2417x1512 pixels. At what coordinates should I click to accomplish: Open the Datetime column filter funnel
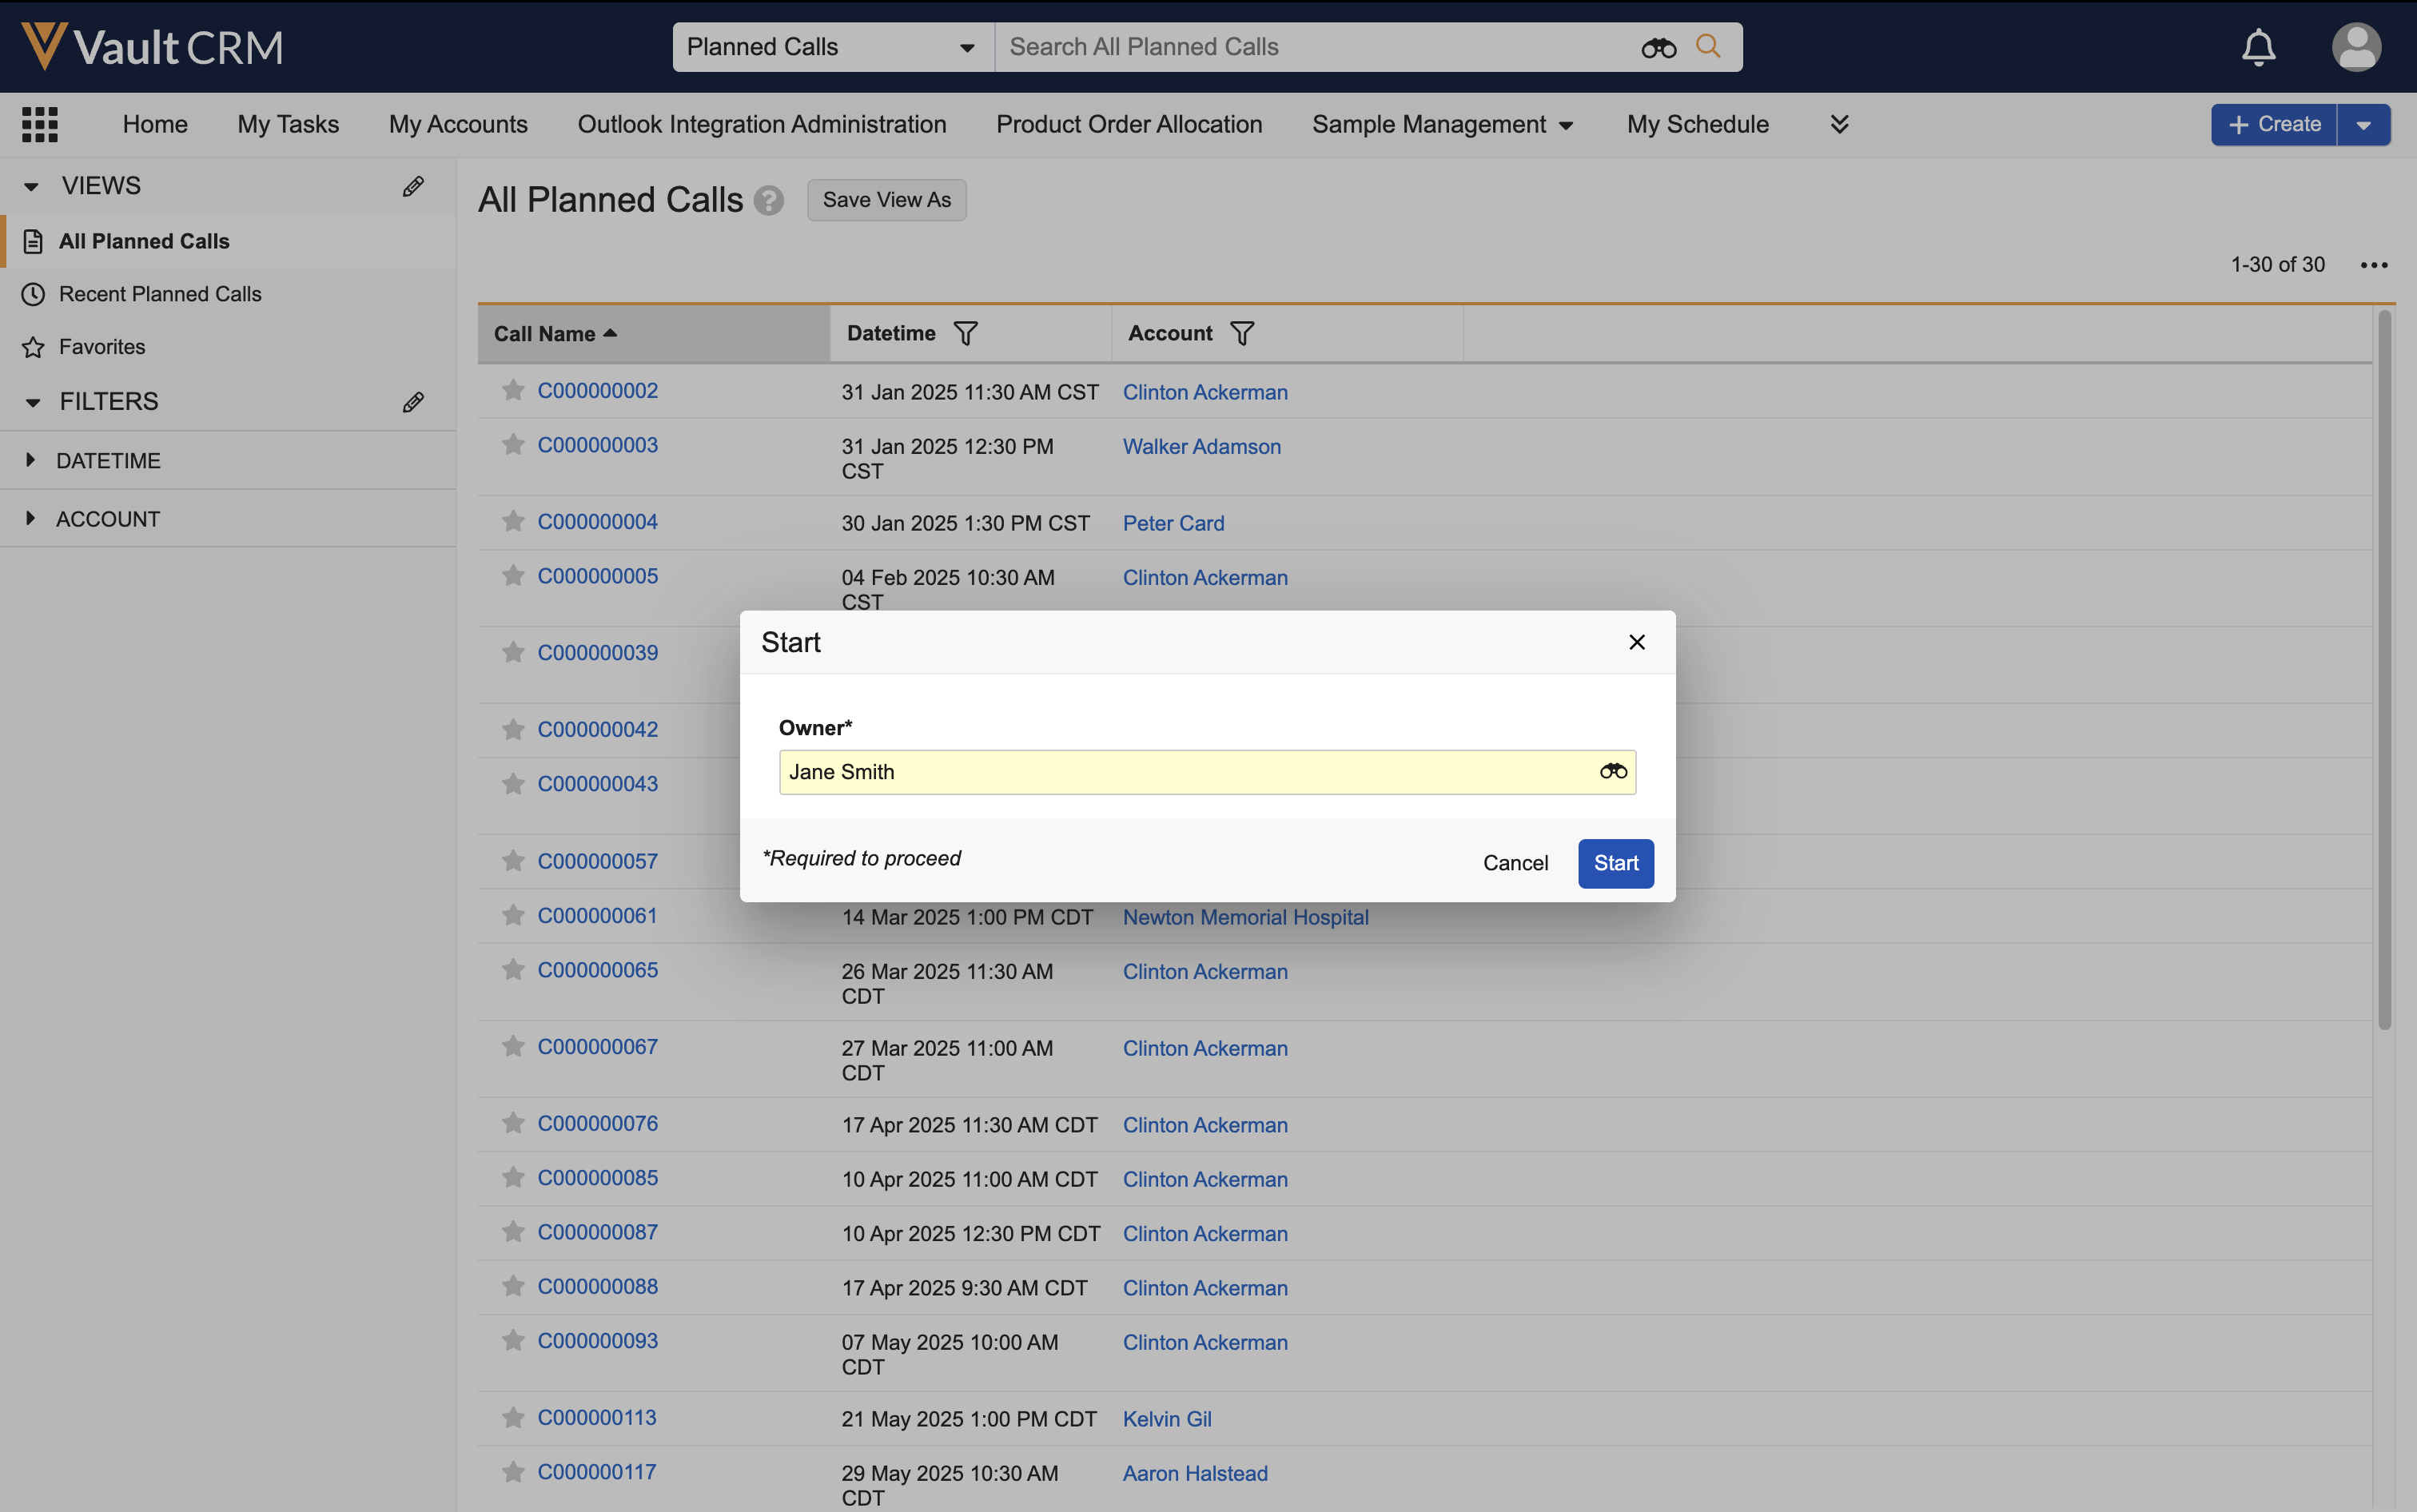(965, 333)
